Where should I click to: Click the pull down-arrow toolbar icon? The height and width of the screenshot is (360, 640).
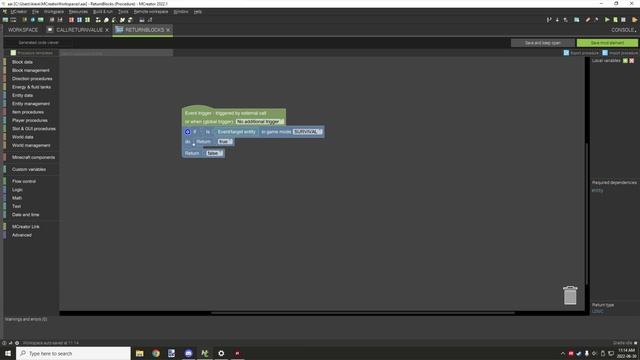click(x=557, y=20)
